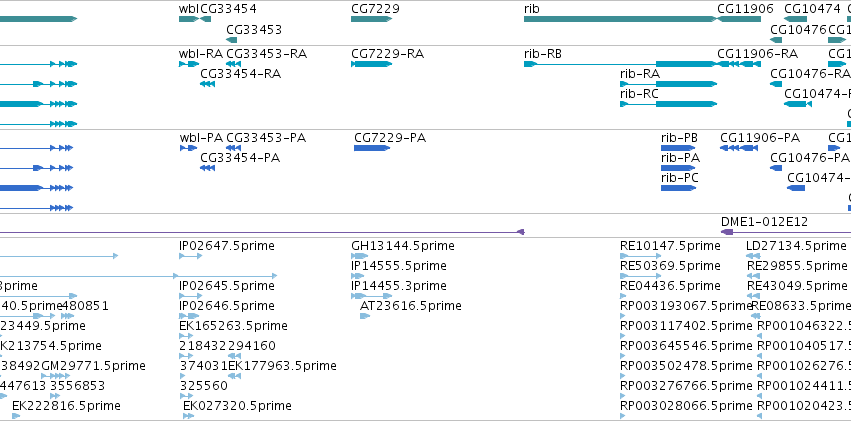
Task: Select the rib-RB transcript glyph
Action: coord(620,64)
